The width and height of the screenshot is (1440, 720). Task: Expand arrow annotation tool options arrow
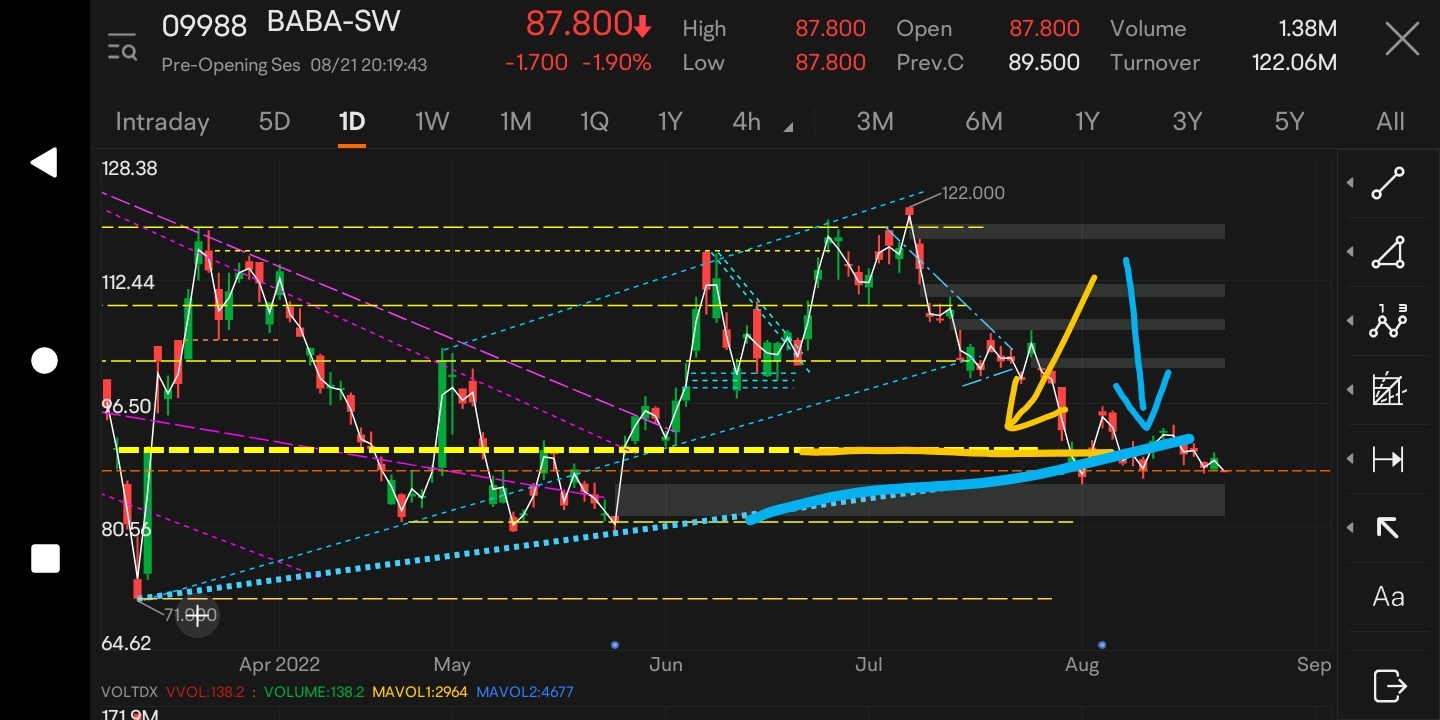pyautogui.click(x=1350, y=528)
